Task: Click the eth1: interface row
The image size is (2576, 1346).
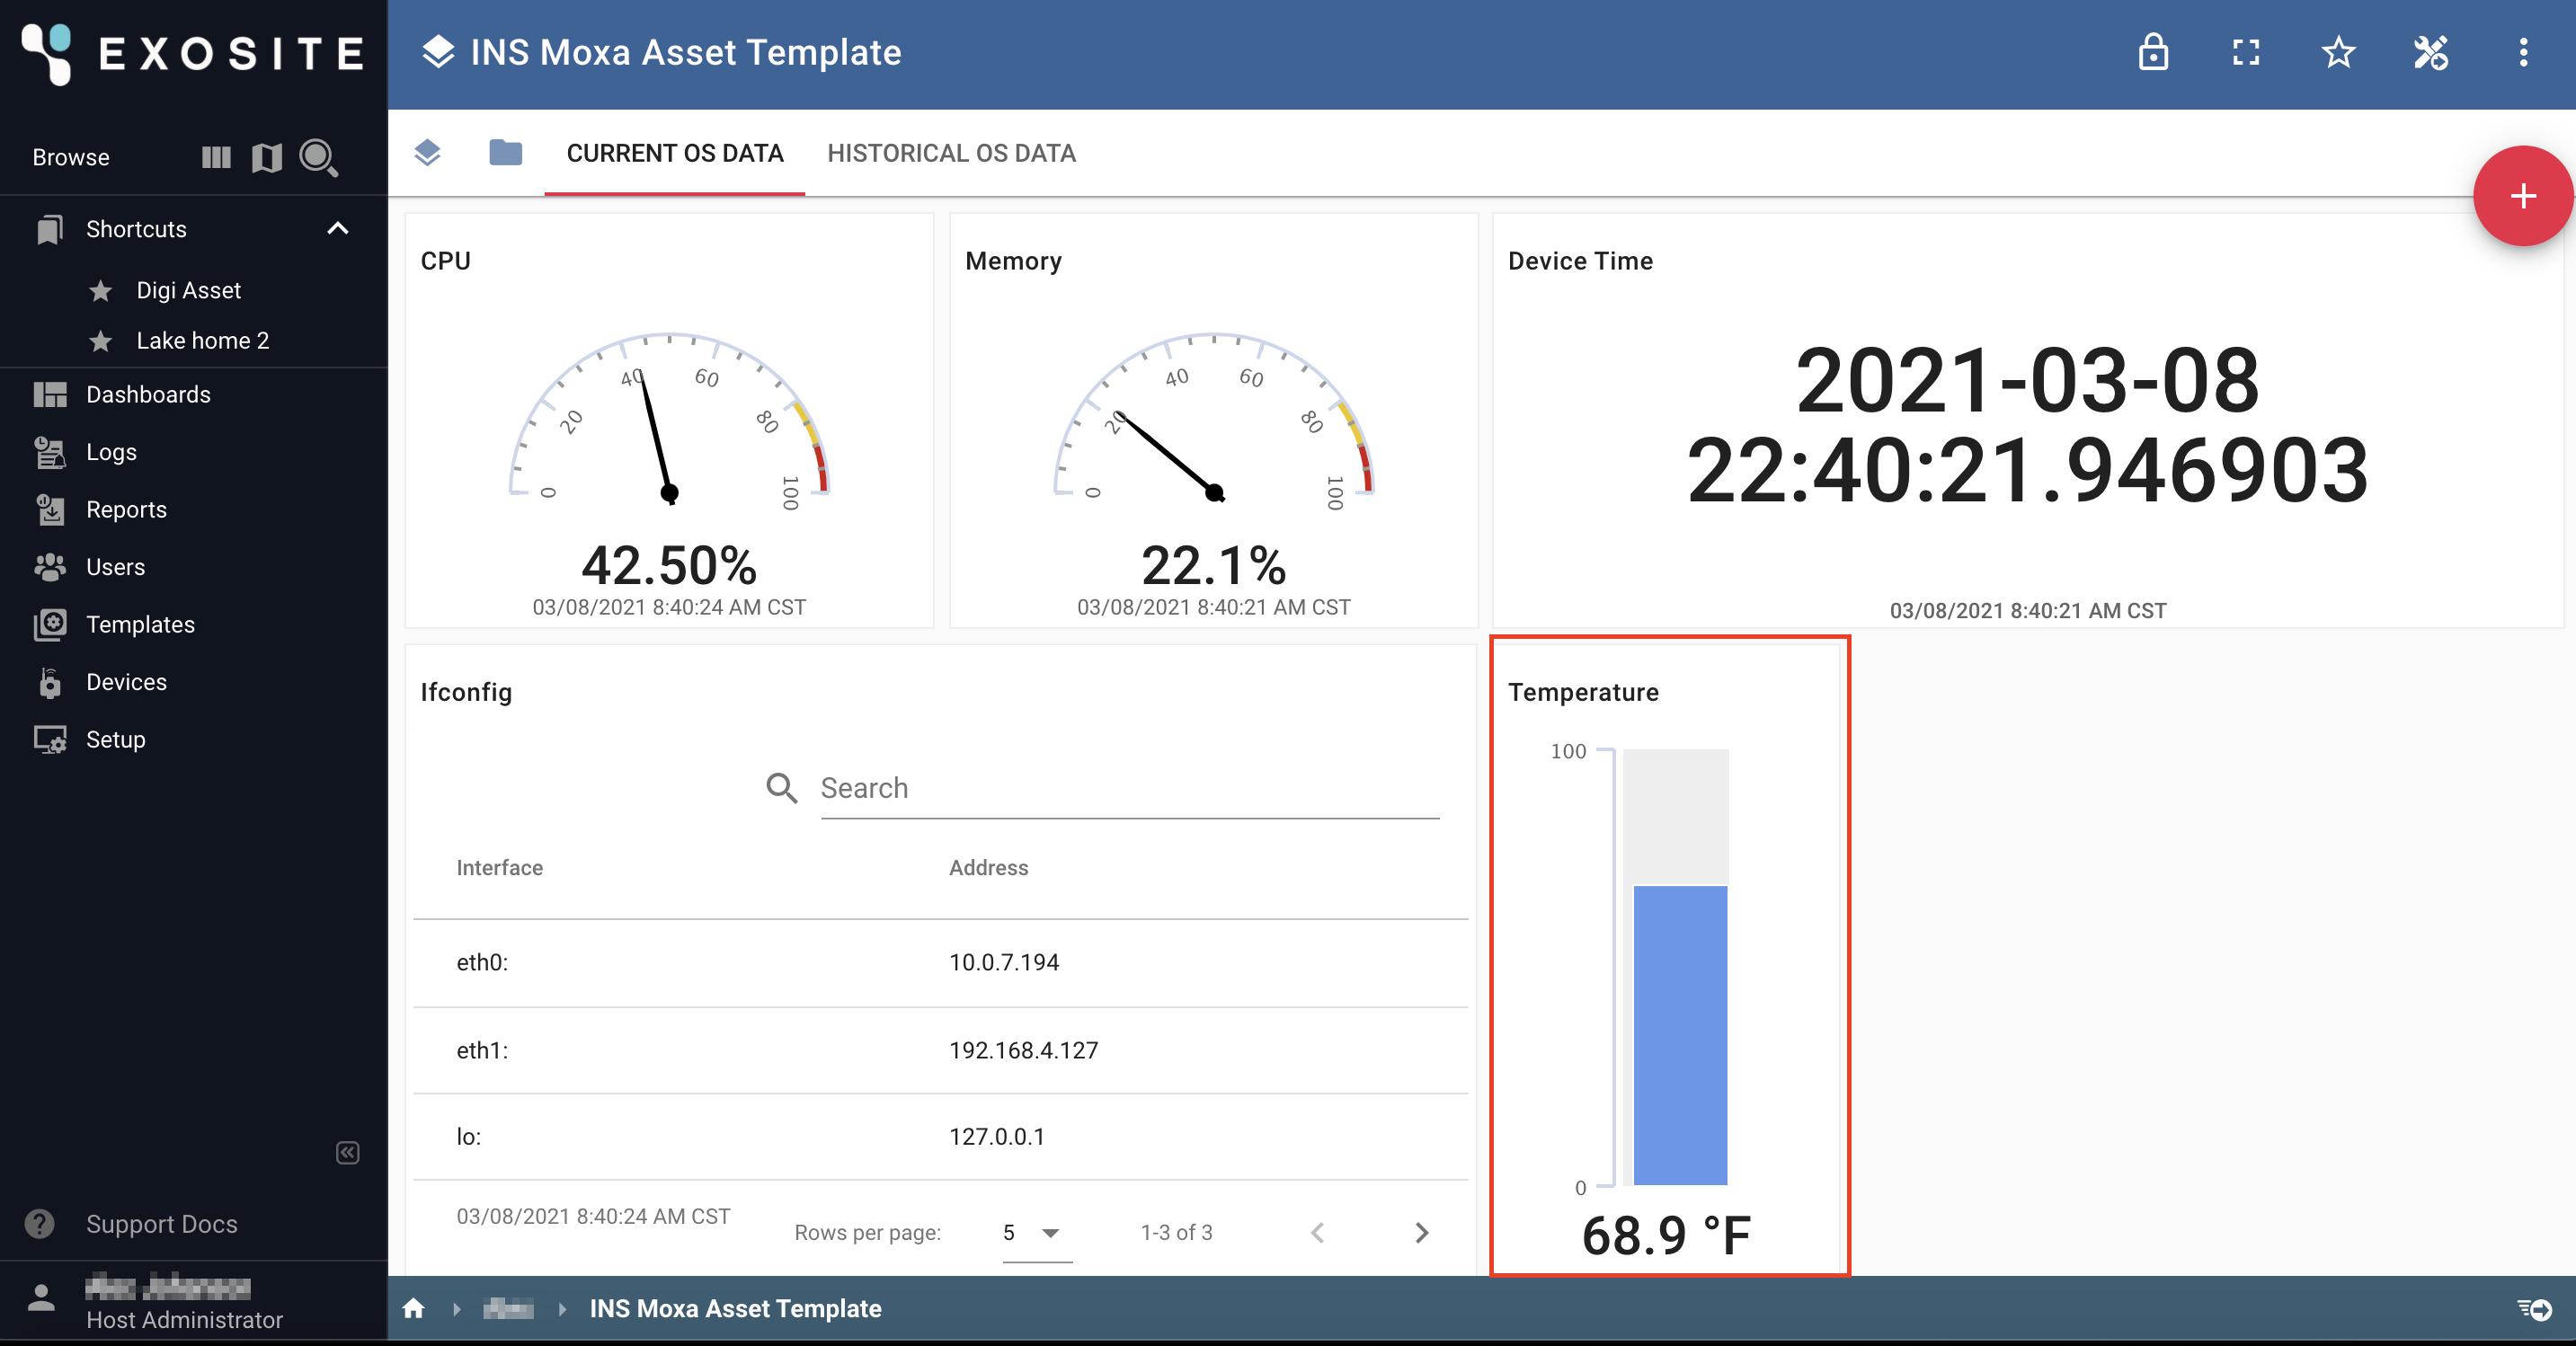Action: [x=940, y=1051]
